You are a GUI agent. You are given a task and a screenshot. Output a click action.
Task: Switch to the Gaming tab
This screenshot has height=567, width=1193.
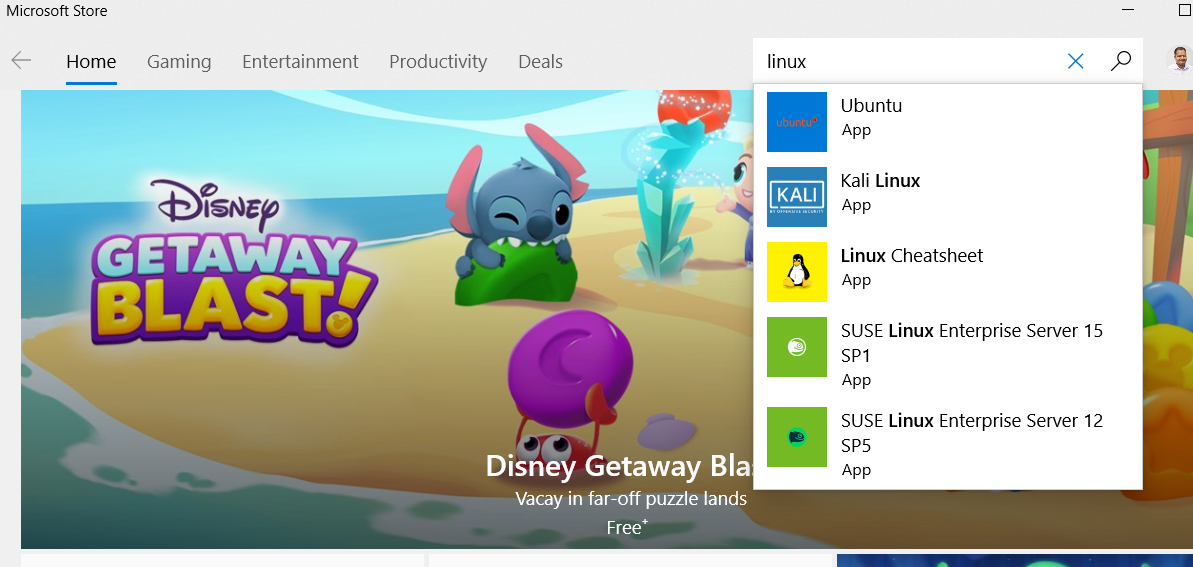179,62
